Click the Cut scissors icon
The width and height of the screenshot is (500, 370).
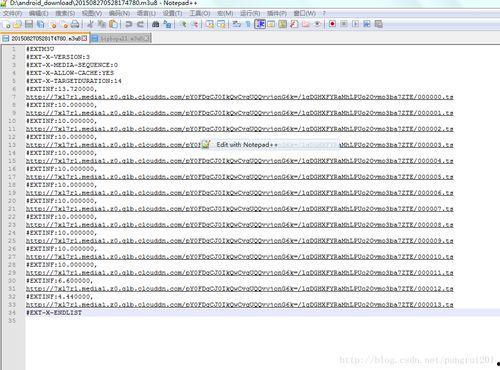pos(90,24)
